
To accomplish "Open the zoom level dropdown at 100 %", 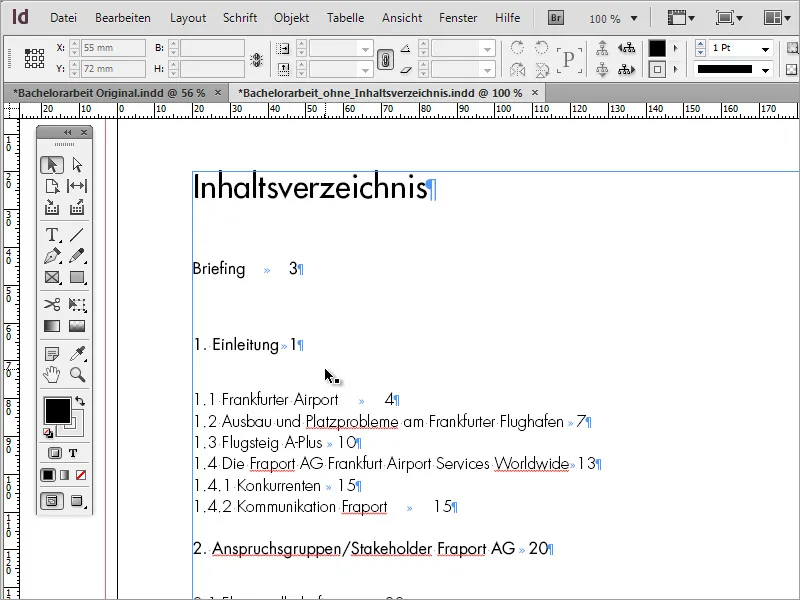I will (634, 19).
